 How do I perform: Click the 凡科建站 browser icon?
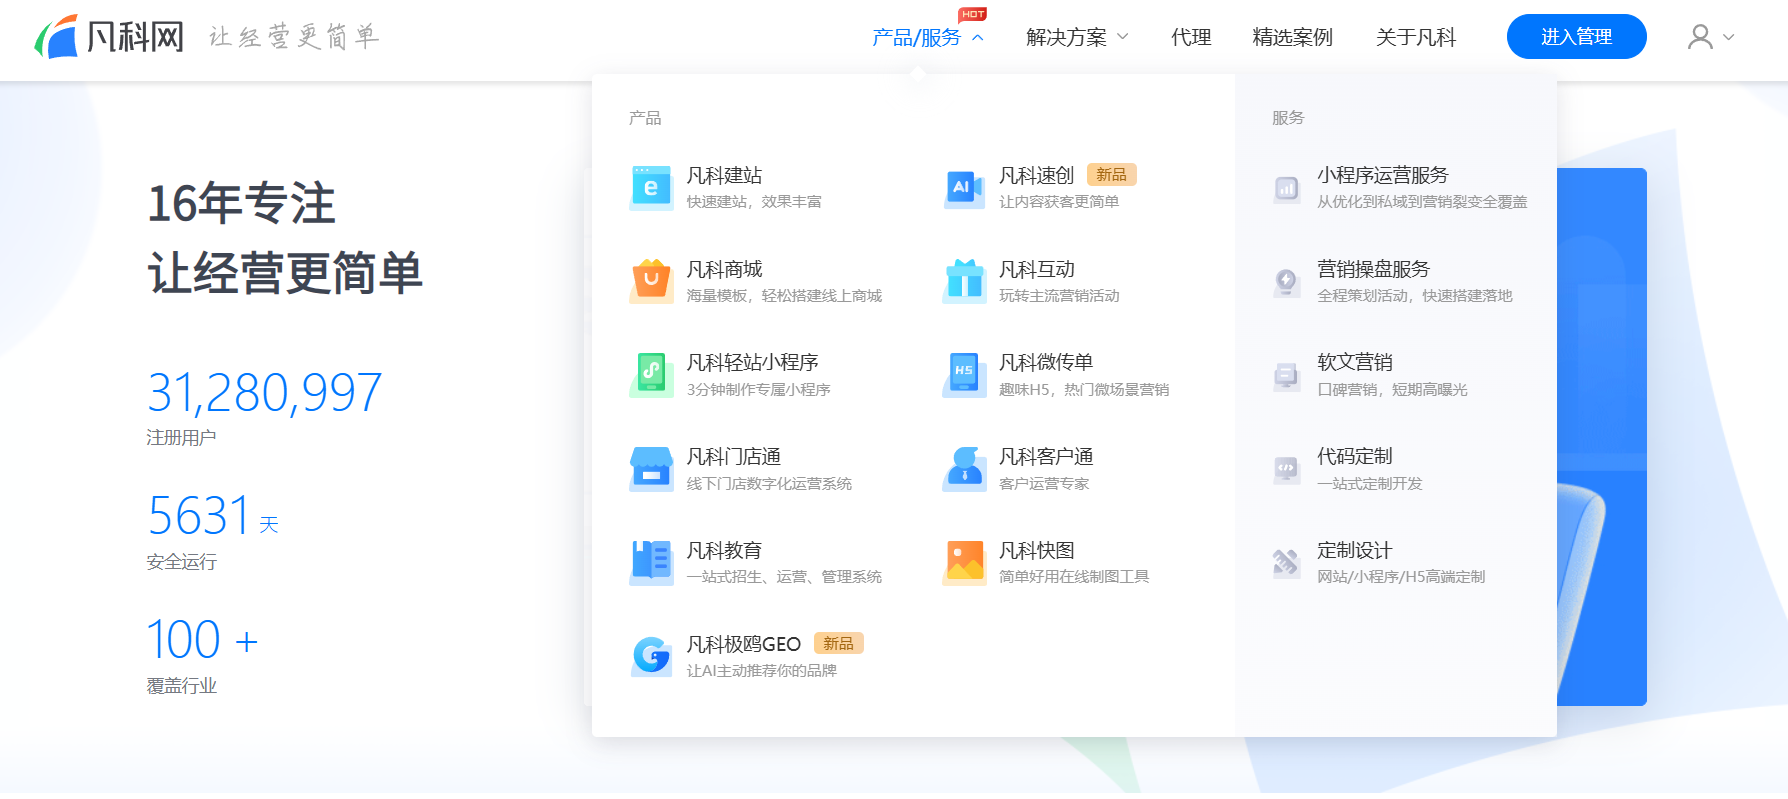[651, 188]
